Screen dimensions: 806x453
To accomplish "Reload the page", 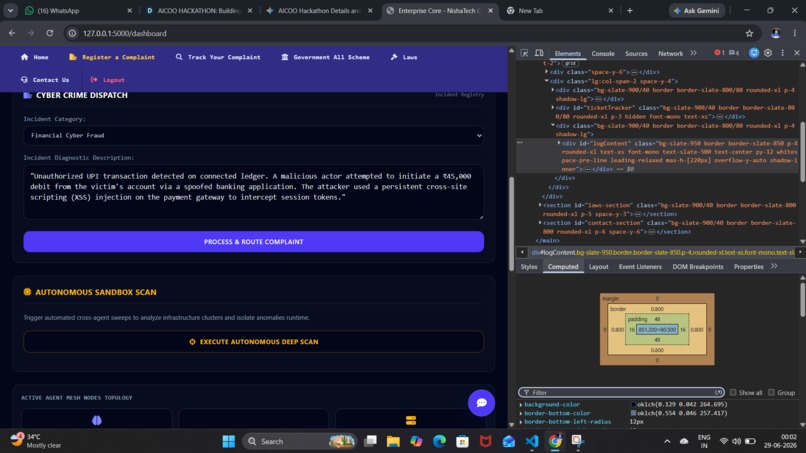I will tap(49, 33).
